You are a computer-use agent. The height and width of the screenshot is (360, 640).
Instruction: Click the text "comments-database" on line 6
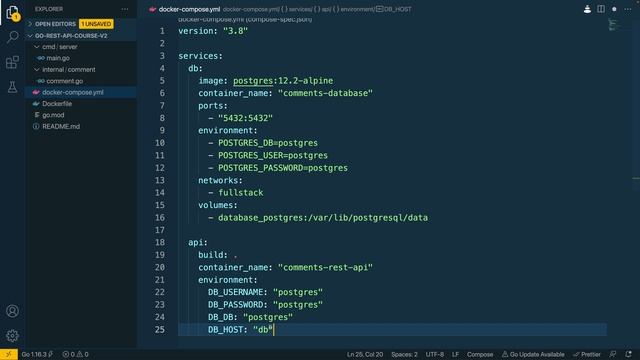[325, 93]
